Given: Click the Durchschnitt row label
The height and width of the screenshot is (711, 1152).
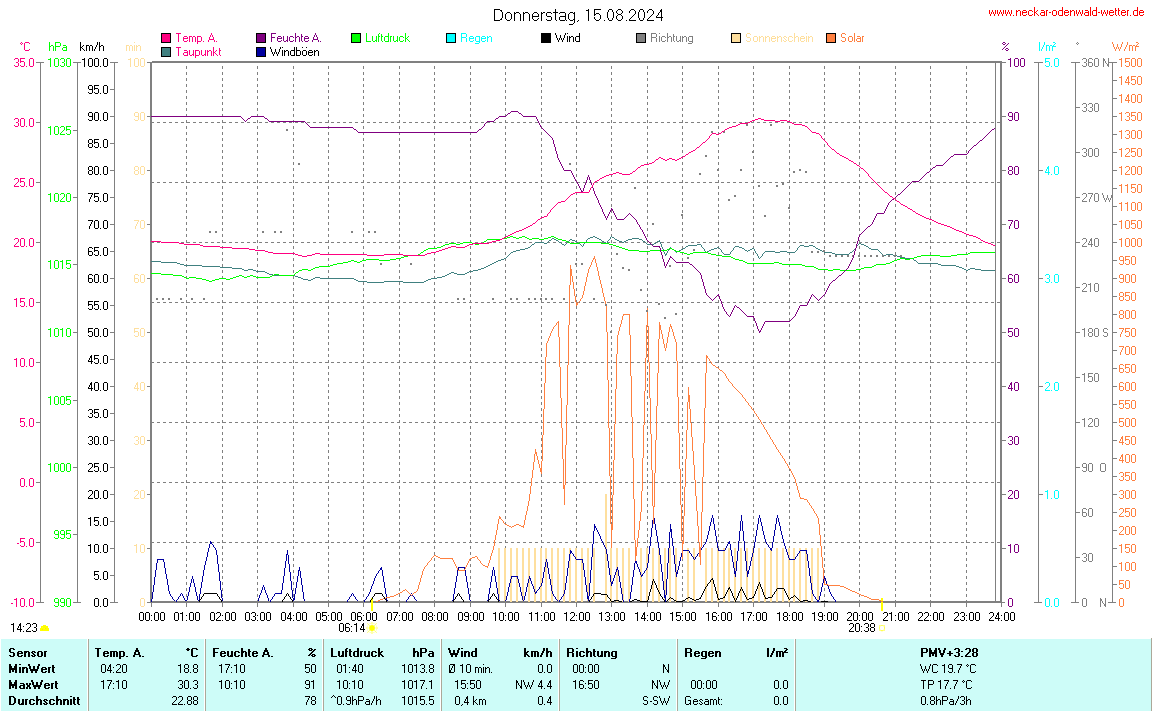Looking at the screenshot, I should click(42, 701).
